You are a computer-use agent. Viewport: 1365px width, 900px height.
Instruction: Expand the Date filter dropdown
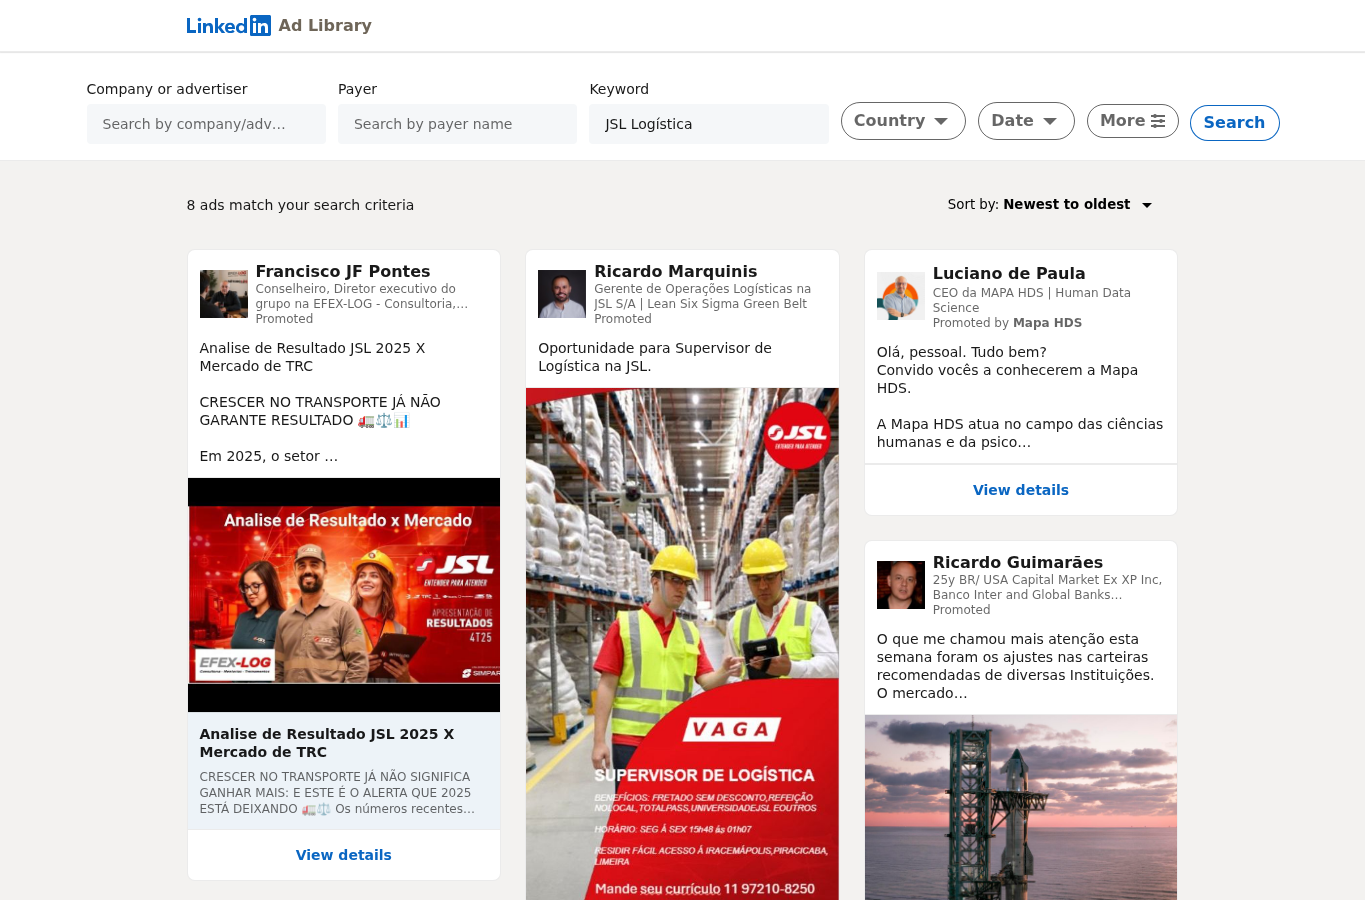click(x=1026, y=121)
